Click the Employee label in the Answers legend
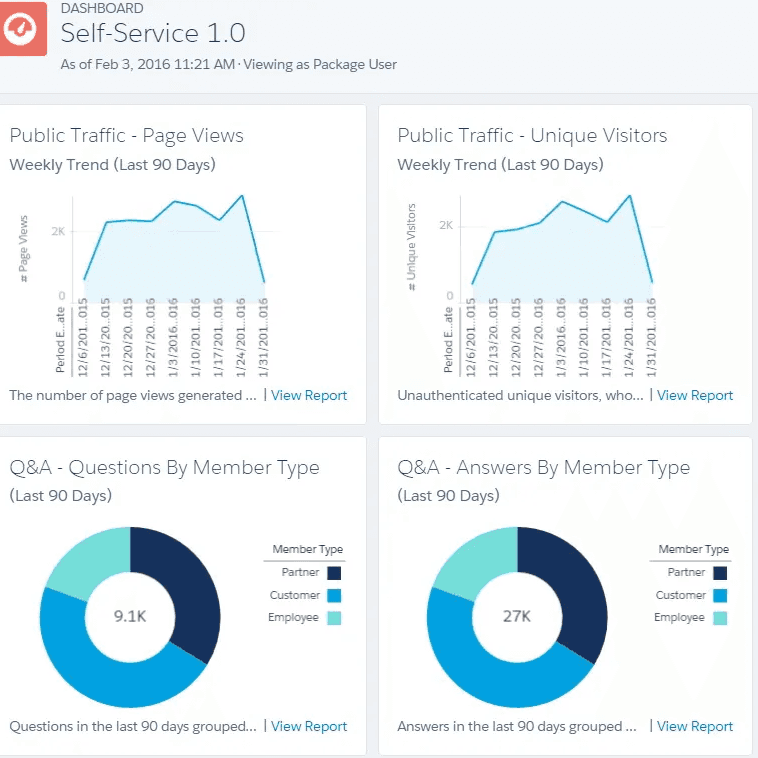 [x=679, y=618]
